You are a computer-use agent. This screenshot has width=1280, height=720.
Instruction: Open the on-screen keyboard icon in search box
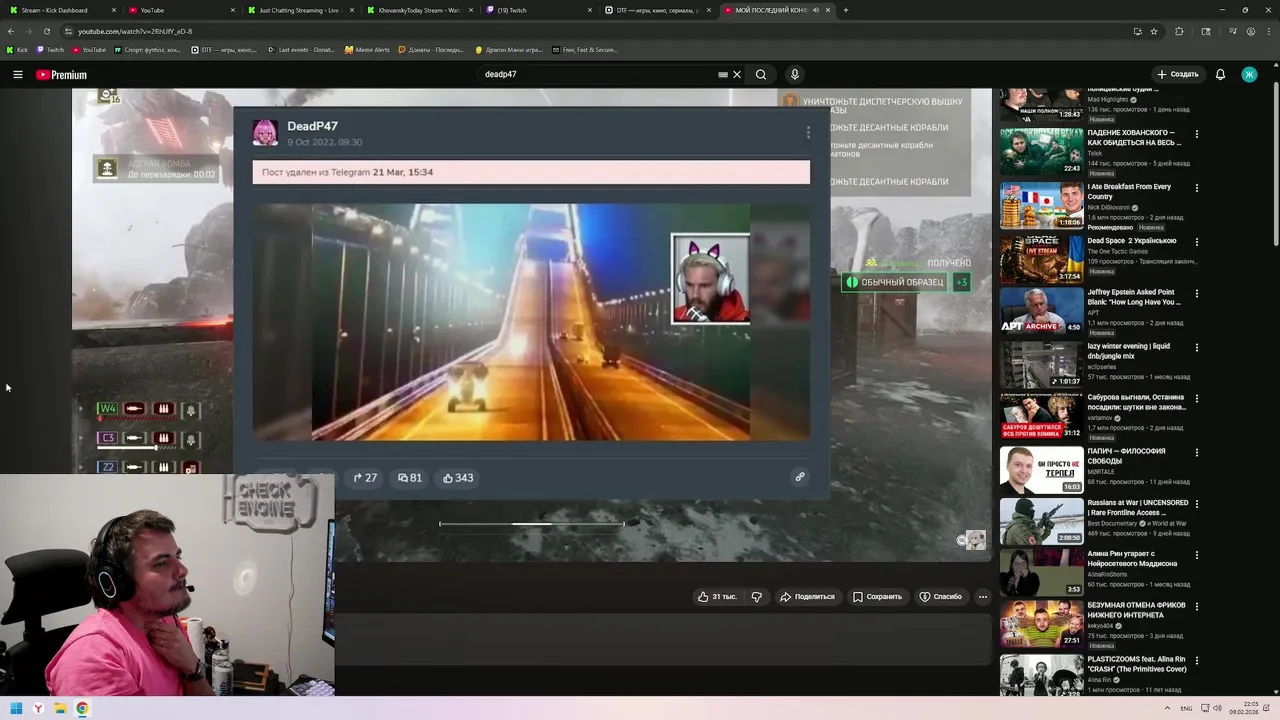pos(723,74)
